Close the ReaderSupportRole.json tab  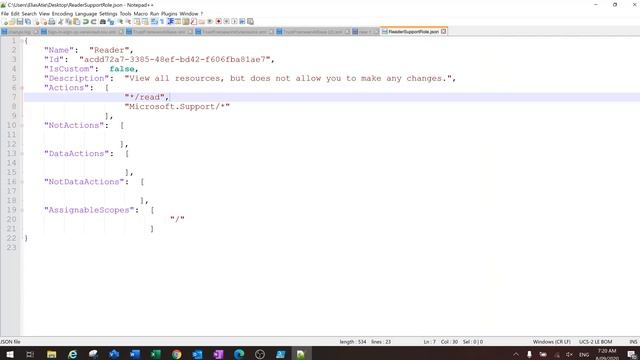pos(444,31)
